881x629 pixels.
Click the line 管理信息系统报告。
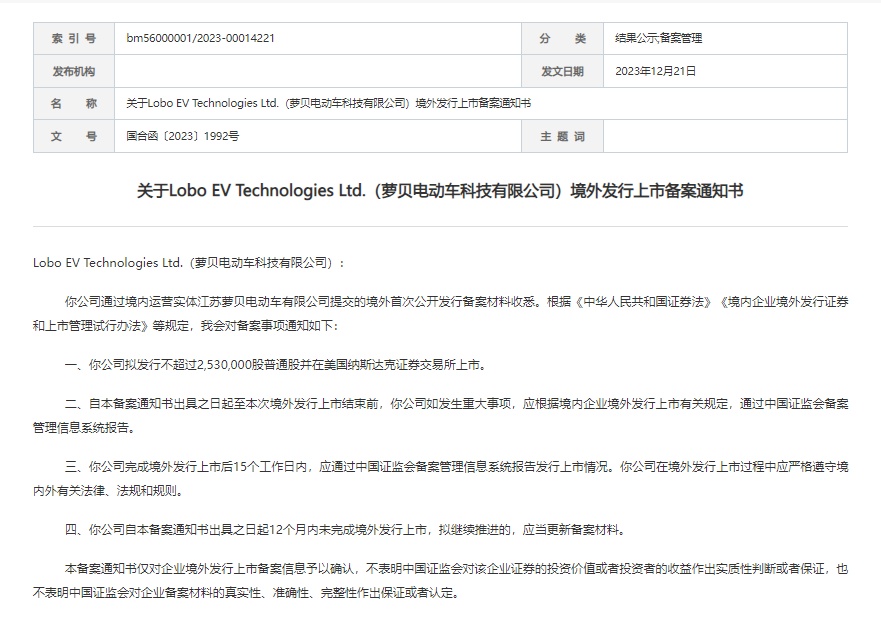[x=85, y=428]
